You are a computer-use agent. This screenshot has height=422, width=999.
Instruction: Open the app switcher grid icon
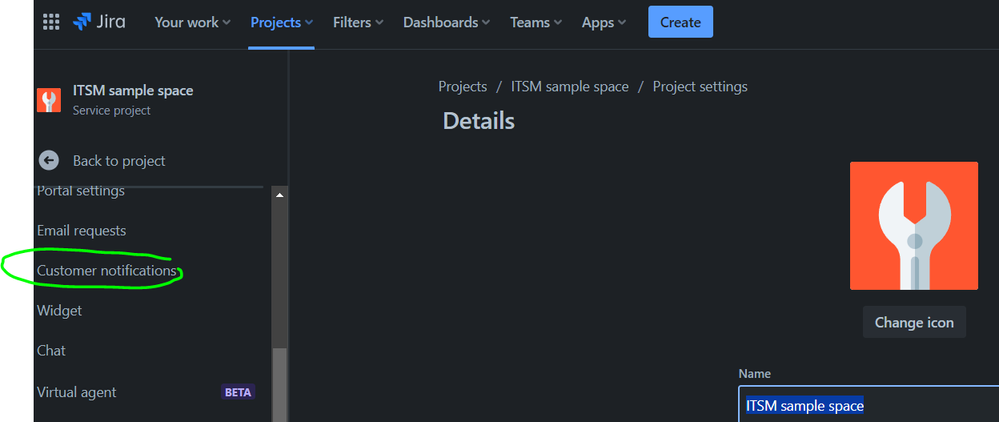click(x=50, y=22)
